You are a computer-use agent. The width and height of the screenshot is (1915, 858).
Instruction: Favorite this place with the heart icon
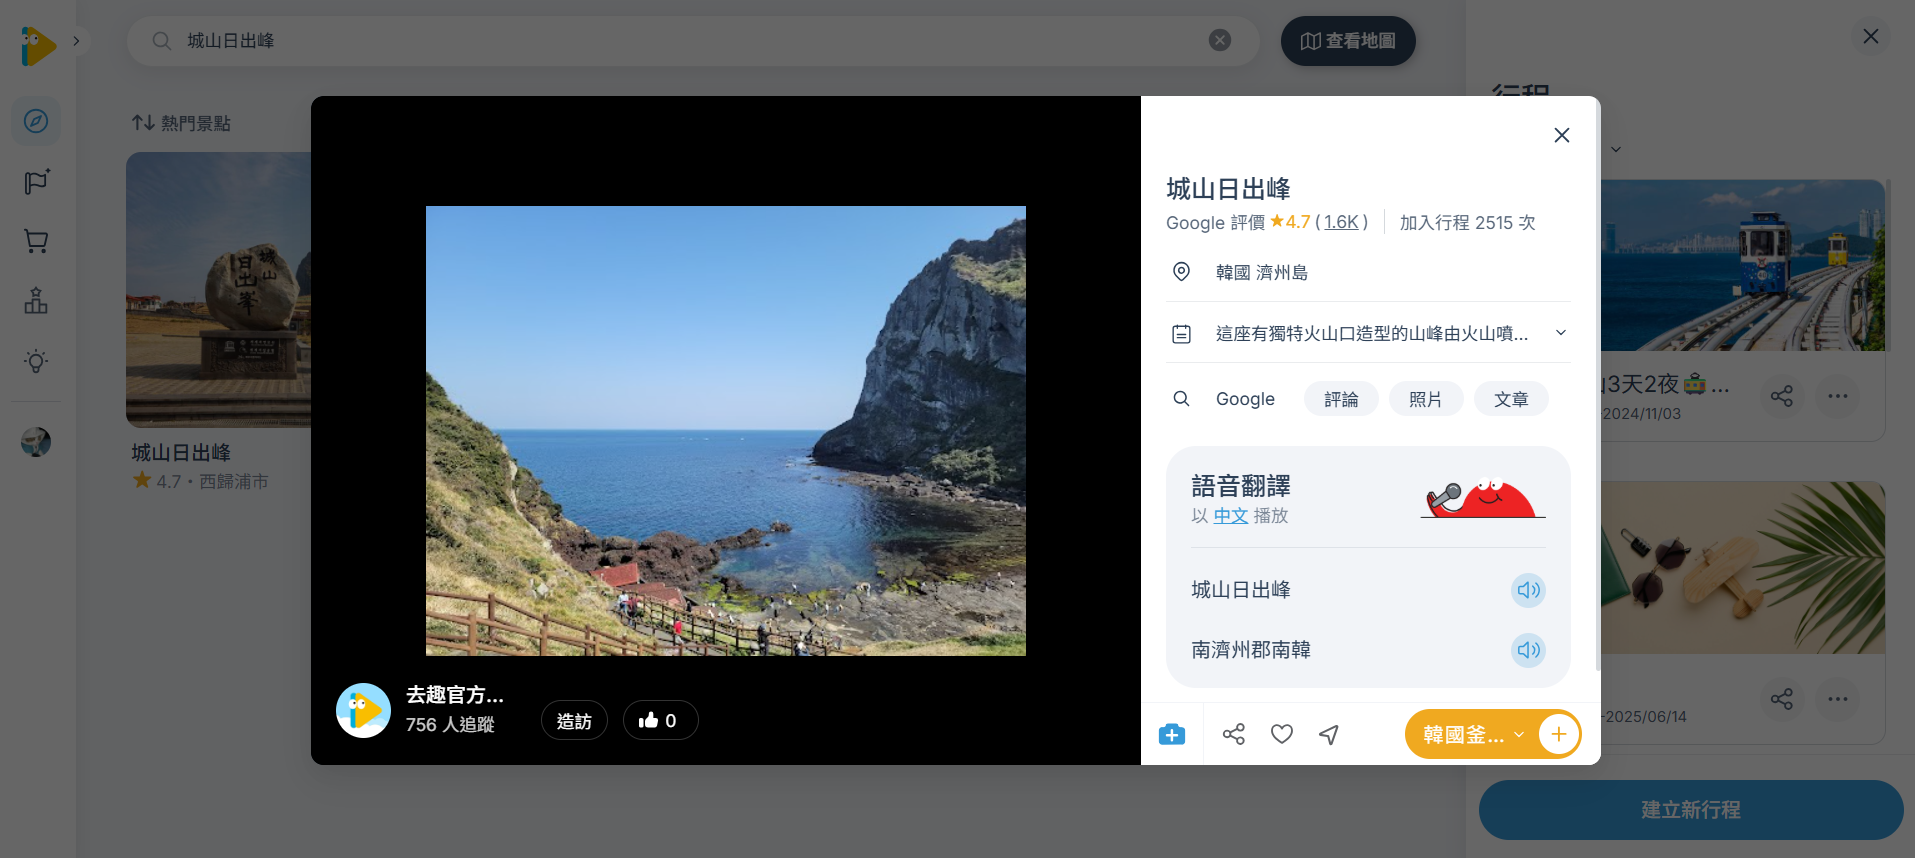(1282, 735)
